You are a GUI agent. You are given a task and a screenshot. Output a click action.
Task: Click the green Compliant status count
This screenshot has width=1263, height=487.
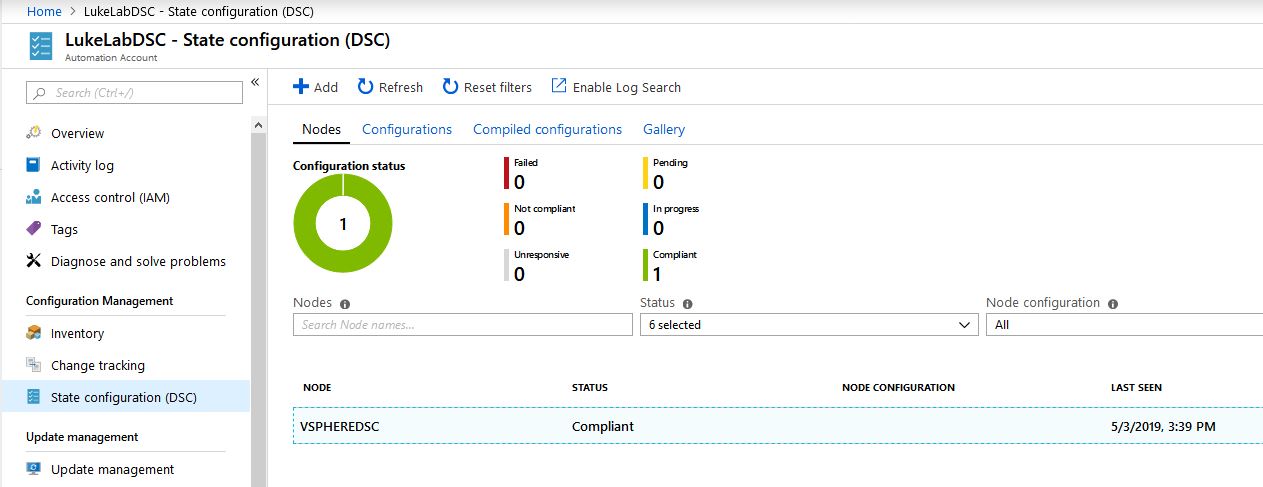click(x=657, y=274)
